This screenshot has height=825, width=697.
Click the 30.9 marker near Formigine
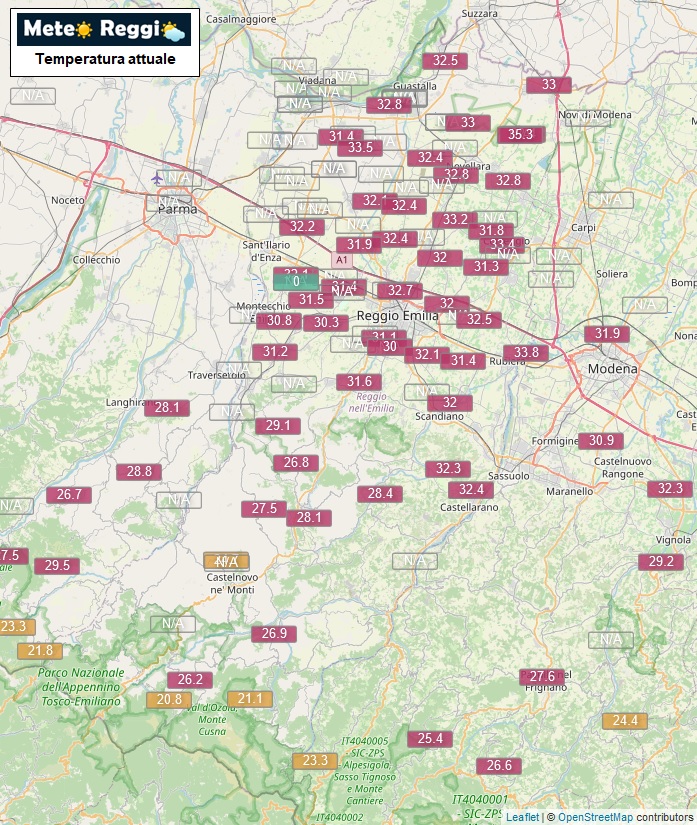601,440
